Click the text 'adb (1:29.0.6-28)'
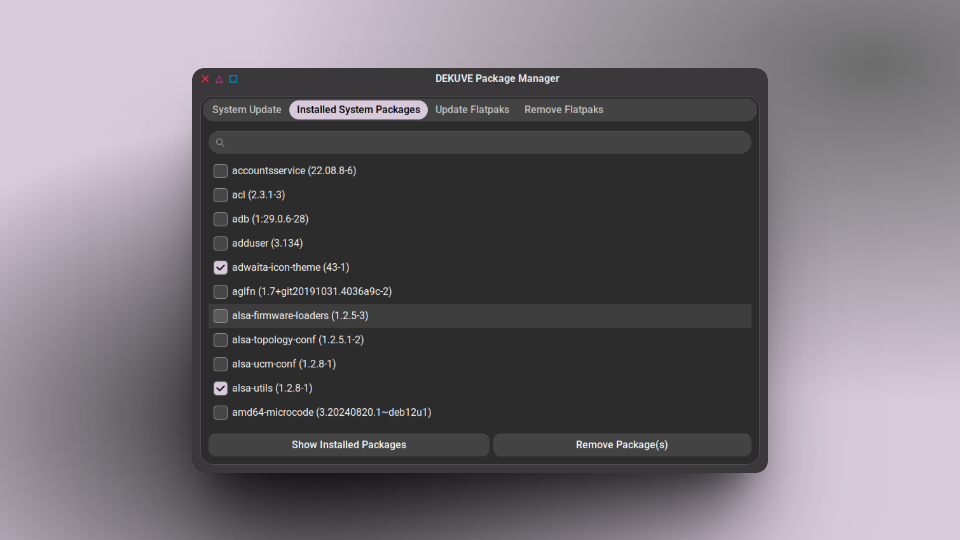This screenshot has height=540, width=960. tap(270, 219)
